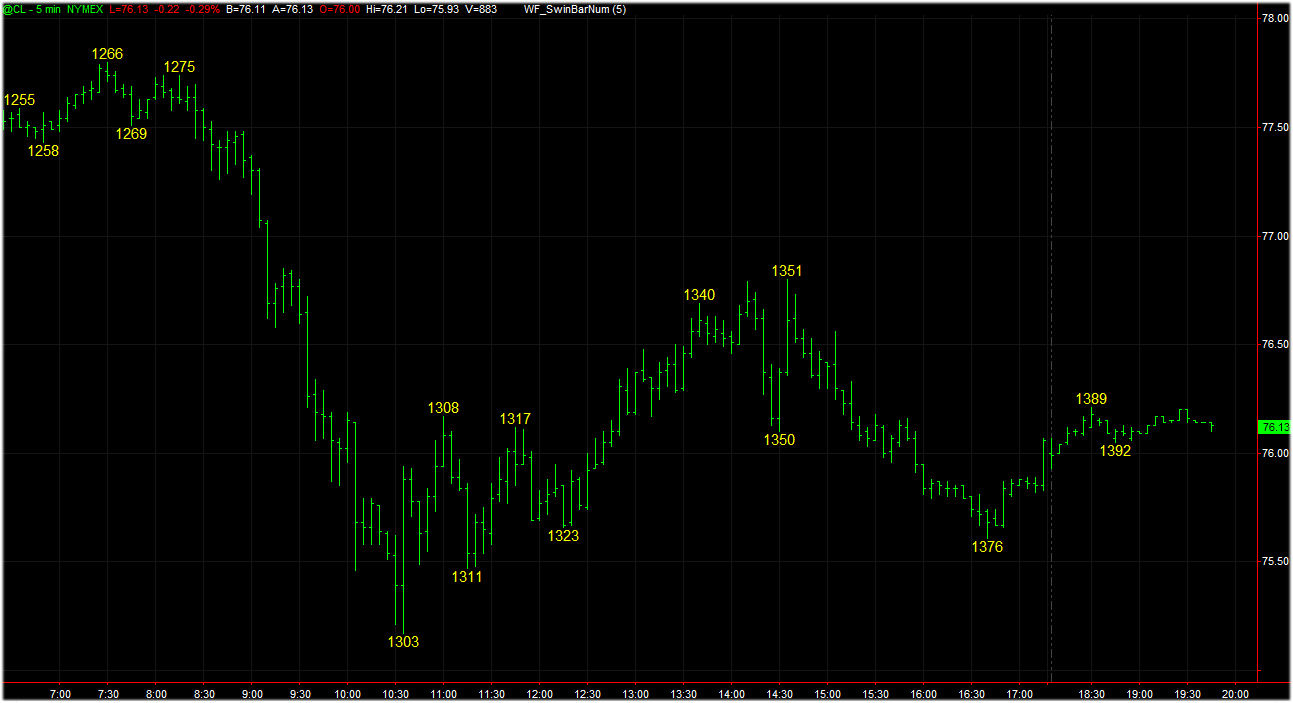Click the 77.50 price axis label
1293x703 pixels.
1273,128
